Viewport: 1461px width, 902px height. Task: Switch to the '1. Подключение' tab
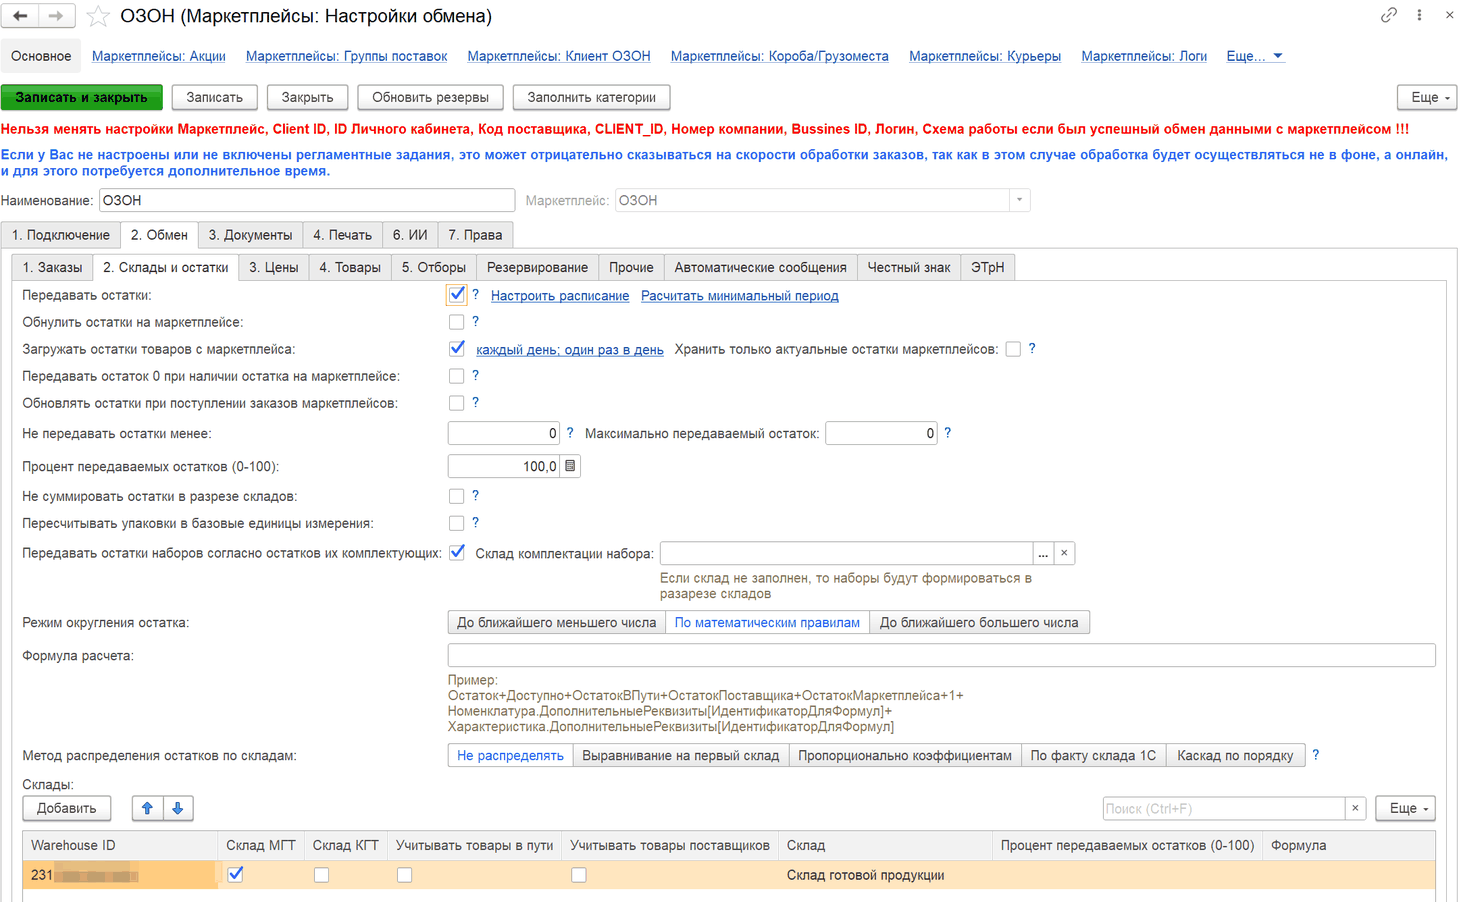click(x=61, y=235)
